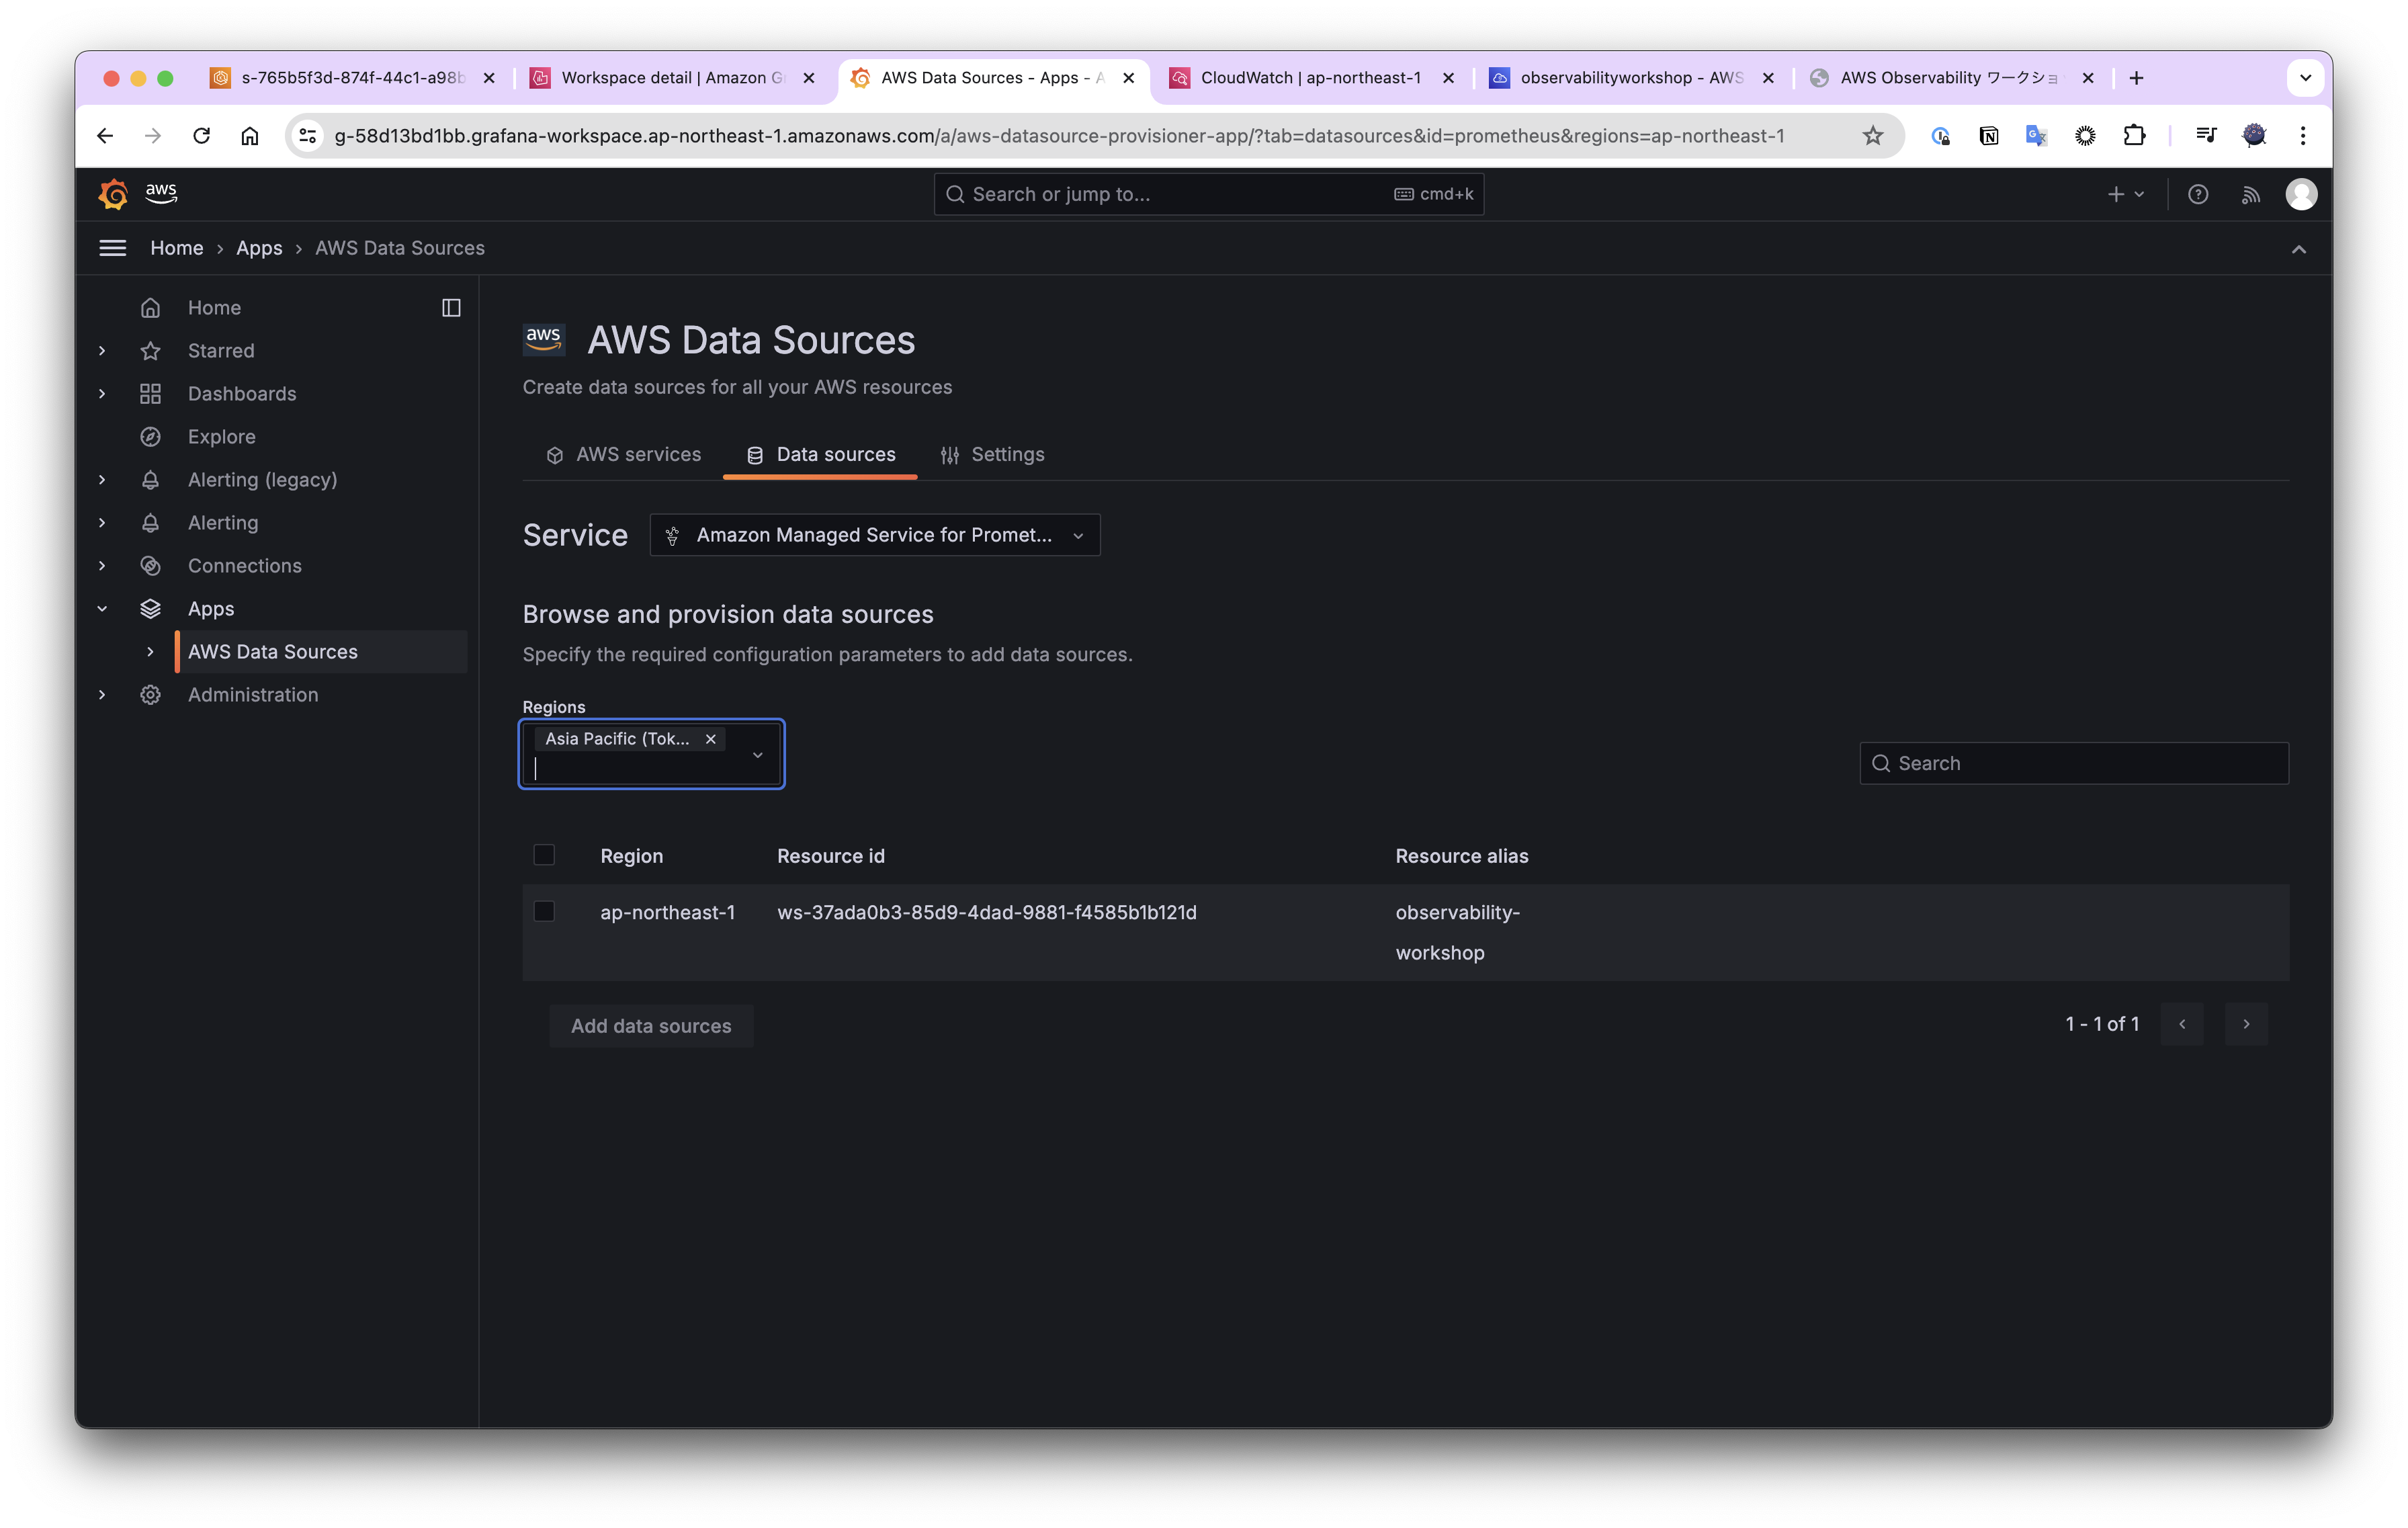
Task: Click the Apps breadcrumb link
Action: pos(259,248)
